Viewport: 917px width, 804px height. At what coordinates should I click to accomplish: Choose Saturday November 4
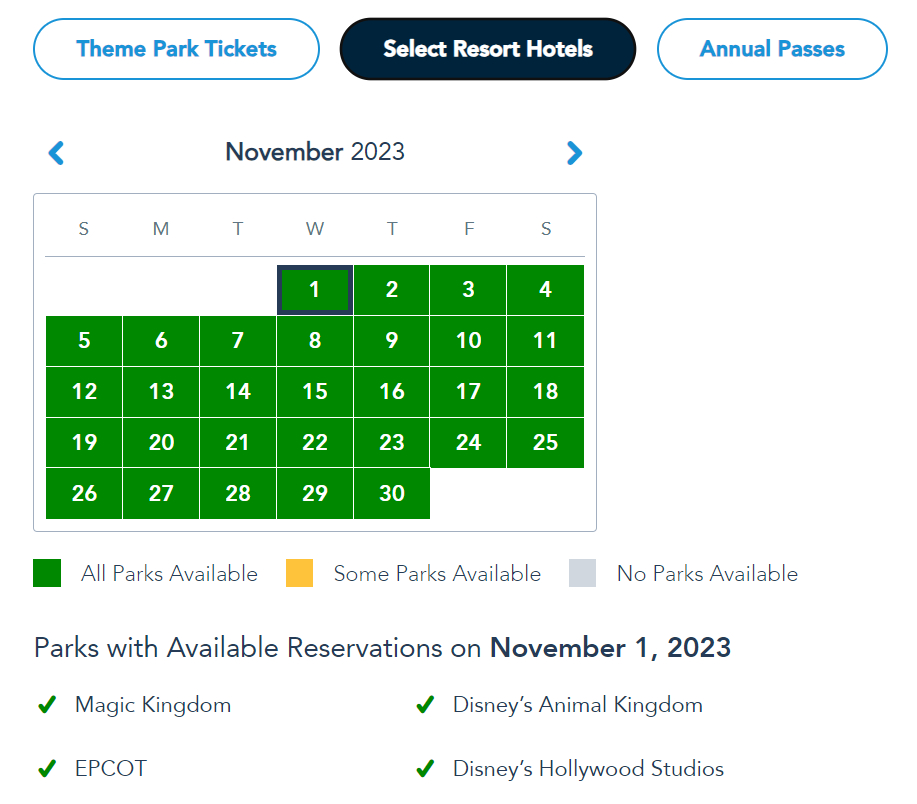545,290
